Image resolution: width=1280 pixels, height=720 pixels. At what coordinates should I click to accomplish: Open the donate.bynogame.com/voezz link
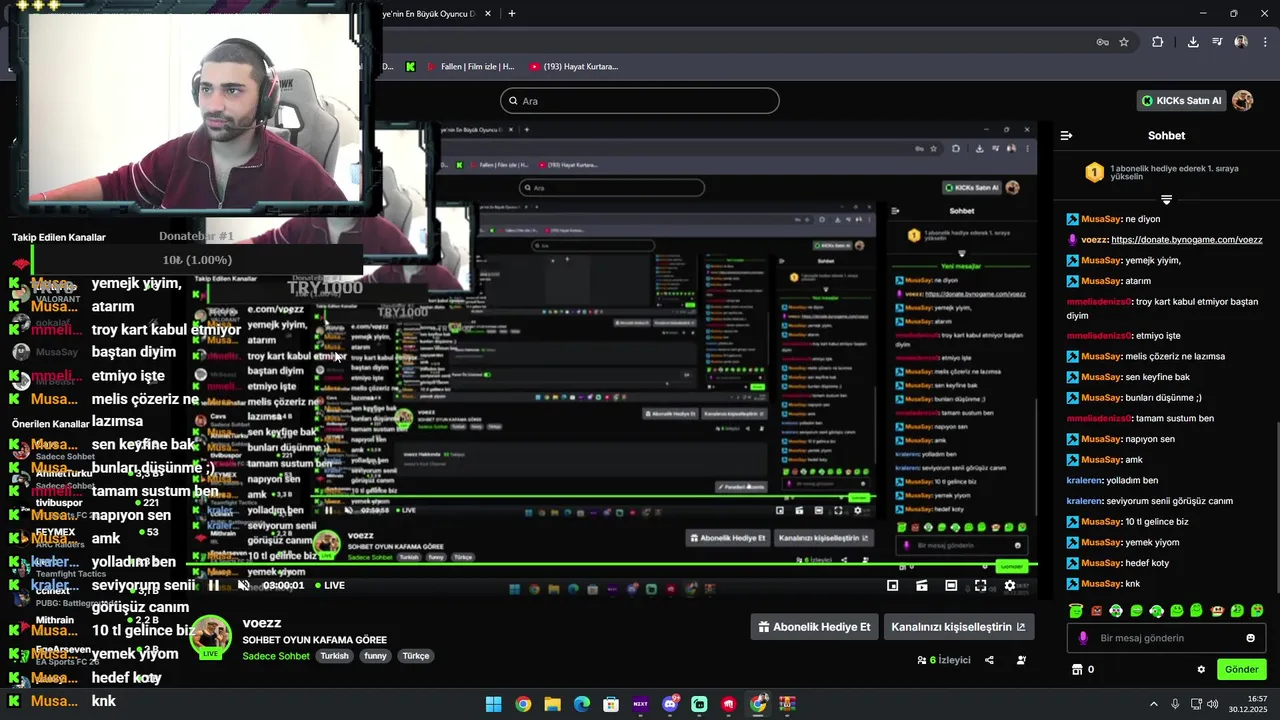[x=1187, y=240]
